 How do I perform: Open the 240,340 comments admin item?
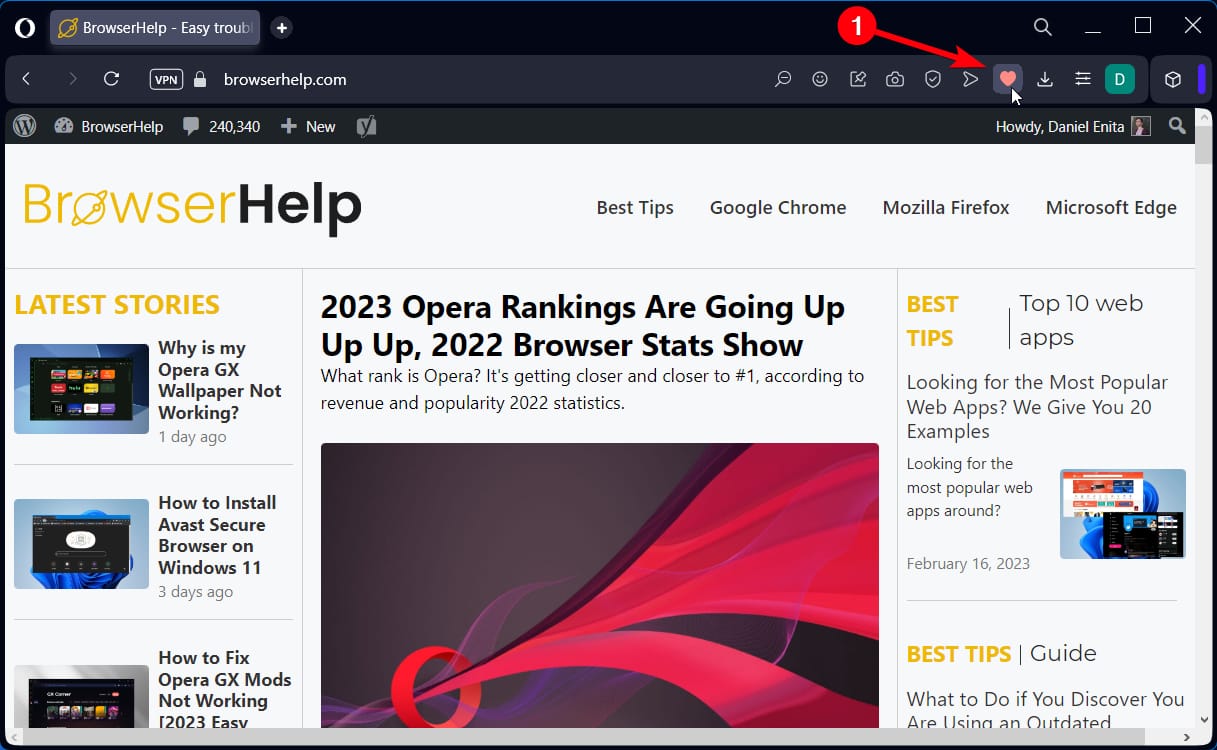click(x=221, y=126)
